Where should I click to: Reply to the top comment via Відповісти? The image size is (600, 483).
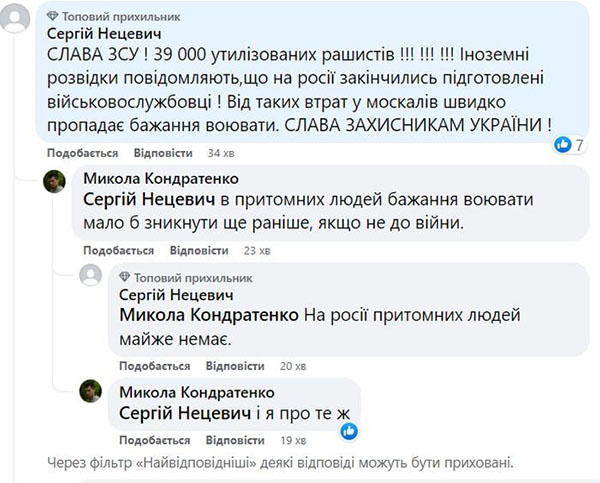[162, 153]
